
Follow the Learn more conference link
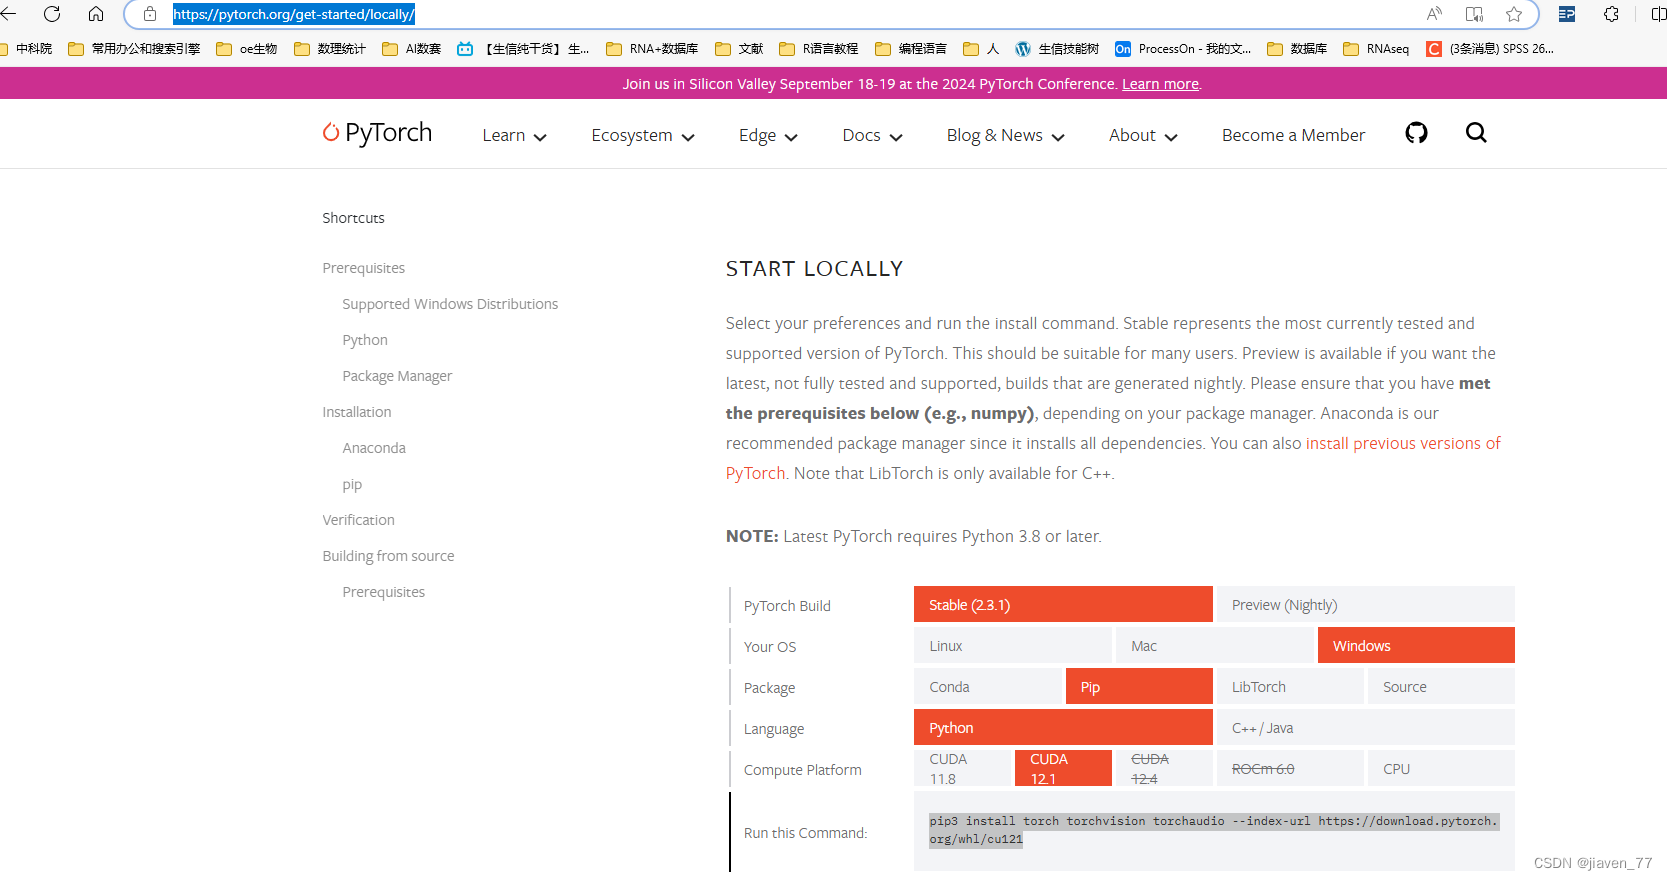point(1160,84)
